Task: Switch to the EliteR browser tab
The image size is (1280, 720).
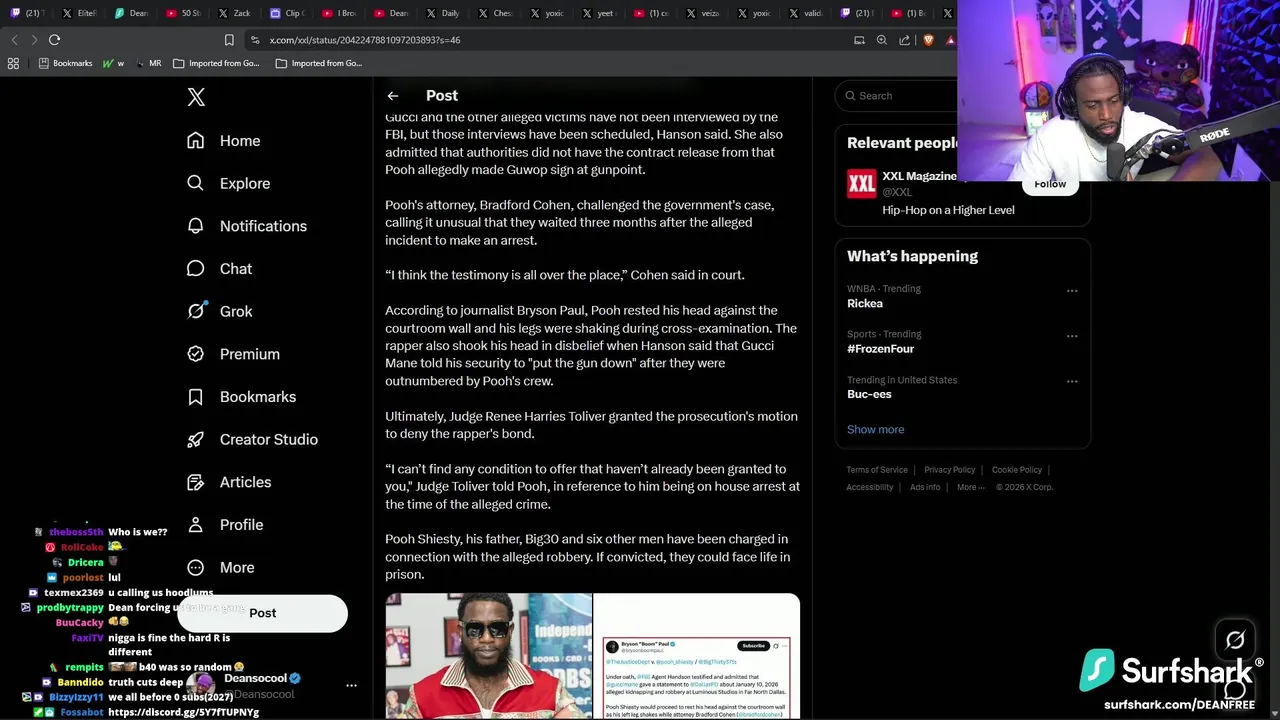Action: [x=80, y=13]
